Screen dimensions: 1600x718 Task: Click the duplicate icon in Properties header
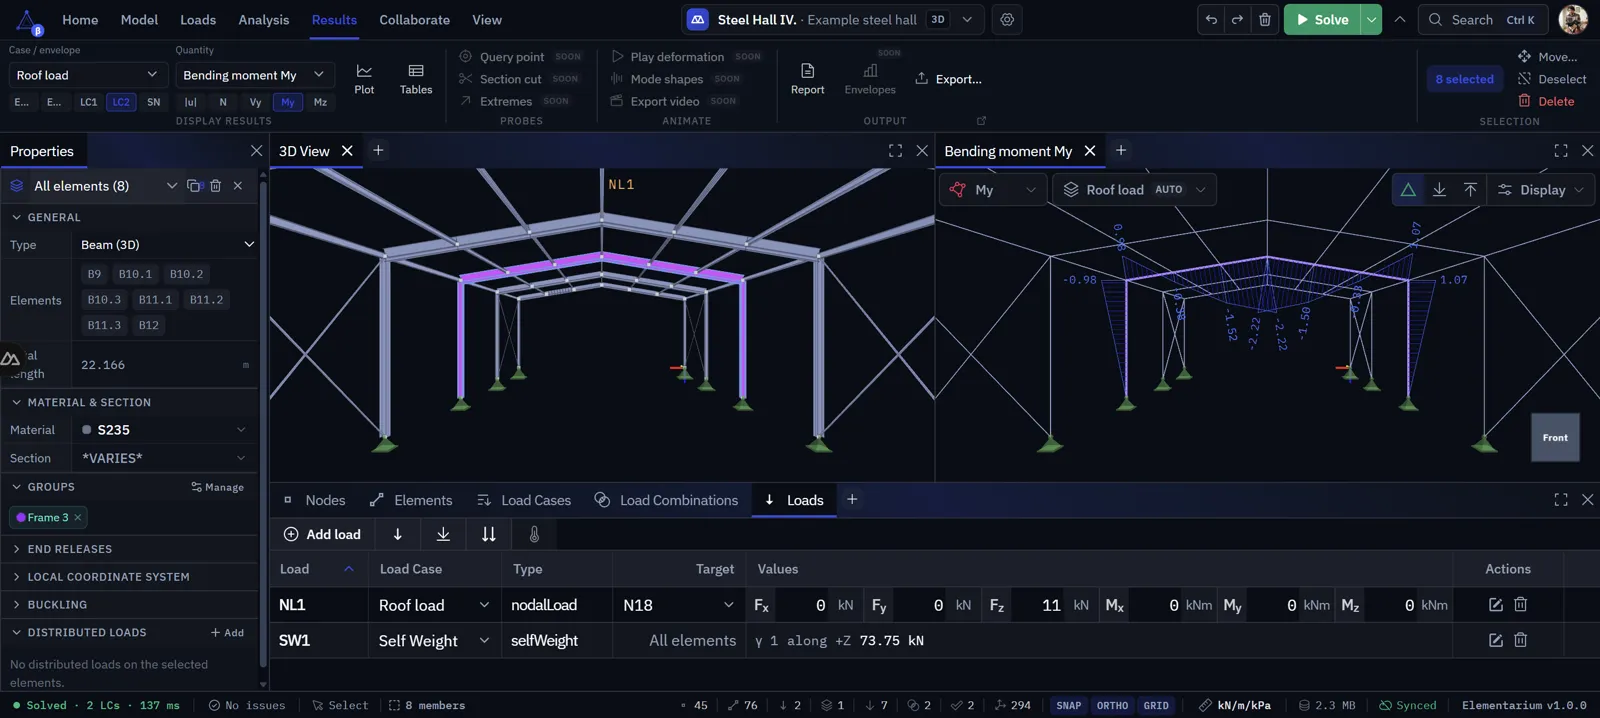click(194, 185)
